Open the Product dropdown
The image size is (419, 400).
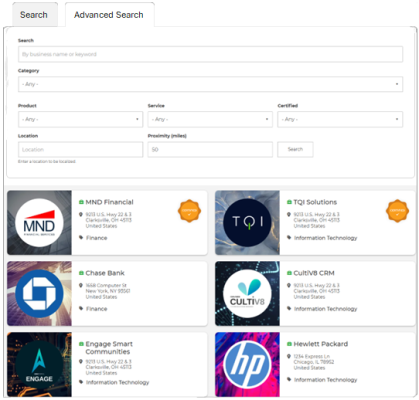click(x=80, y=119)
